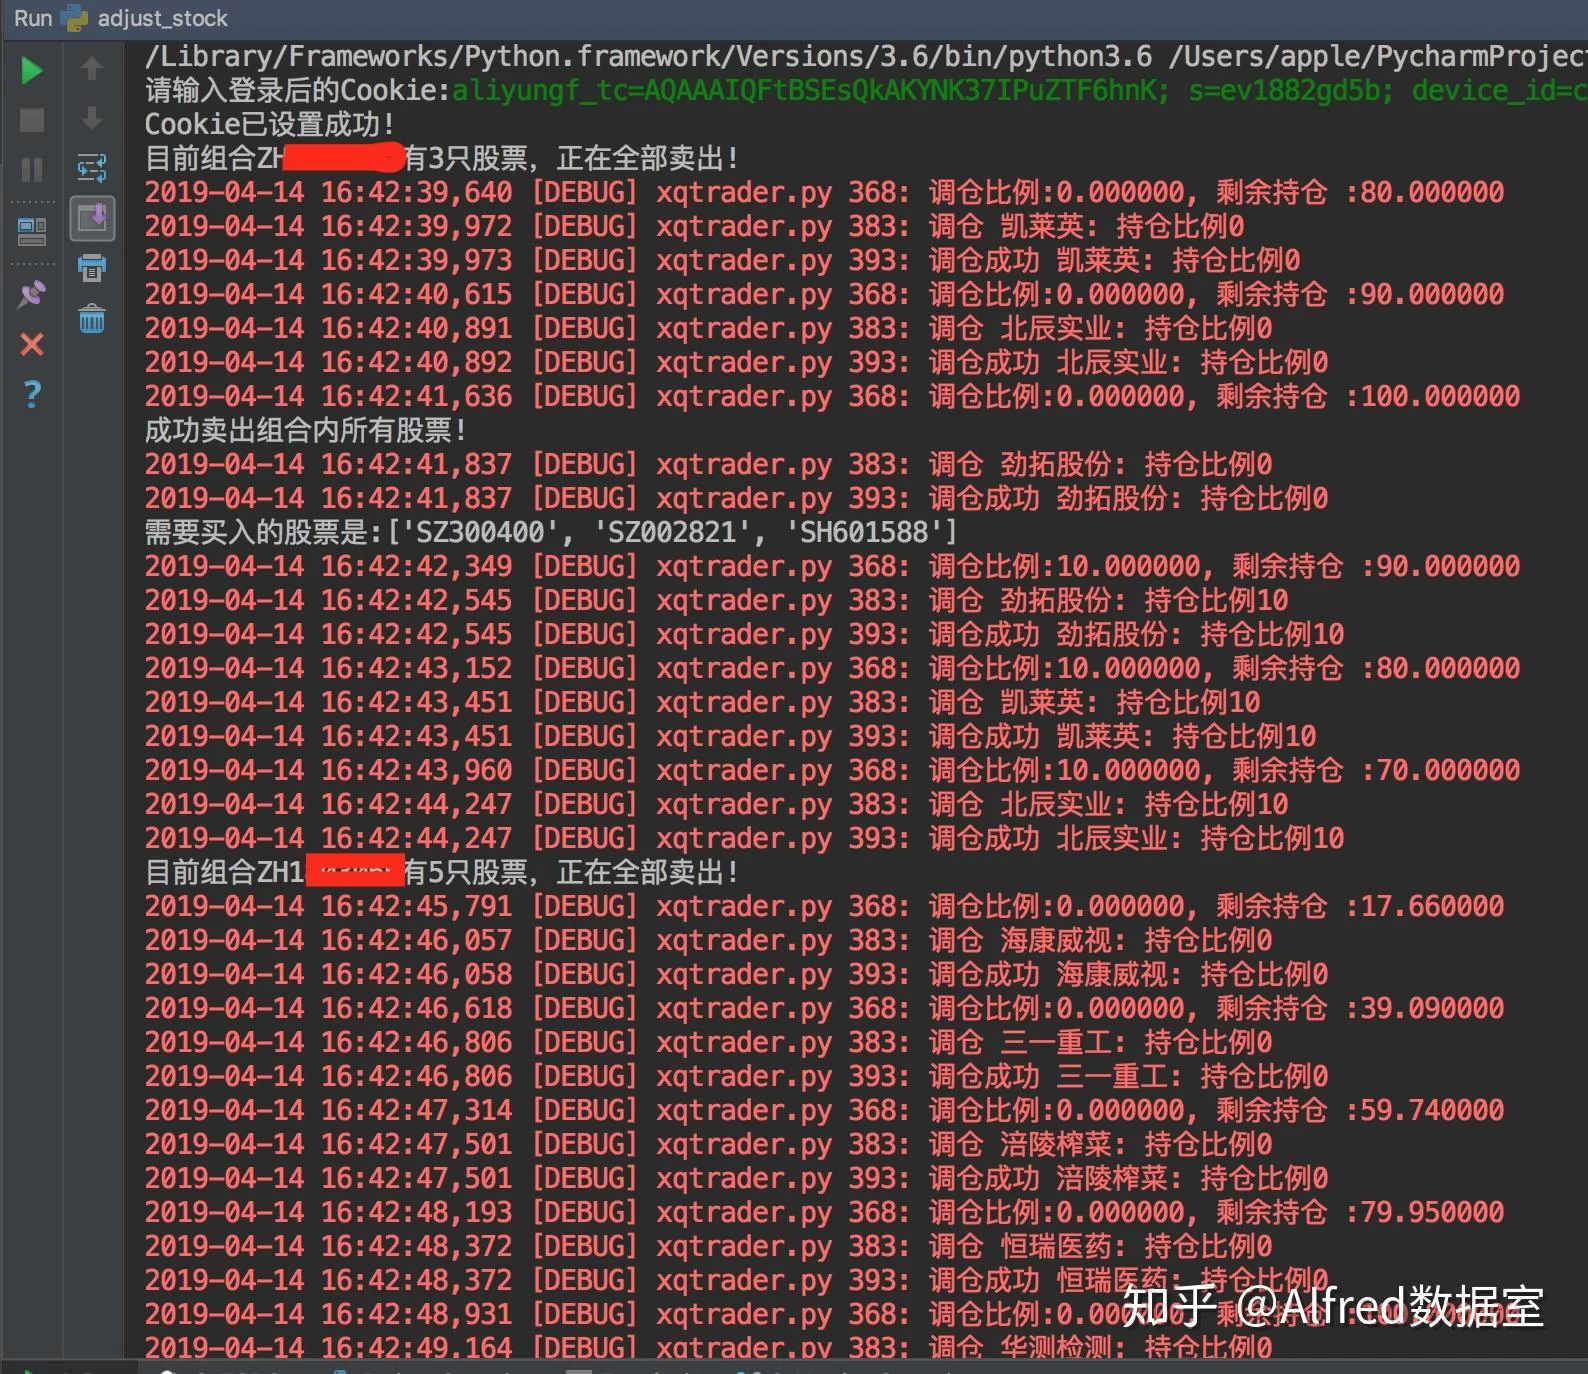Open help with the blue question mark
The height and width of the screenshot is (1374, 1588).
[x=32, y=394]
